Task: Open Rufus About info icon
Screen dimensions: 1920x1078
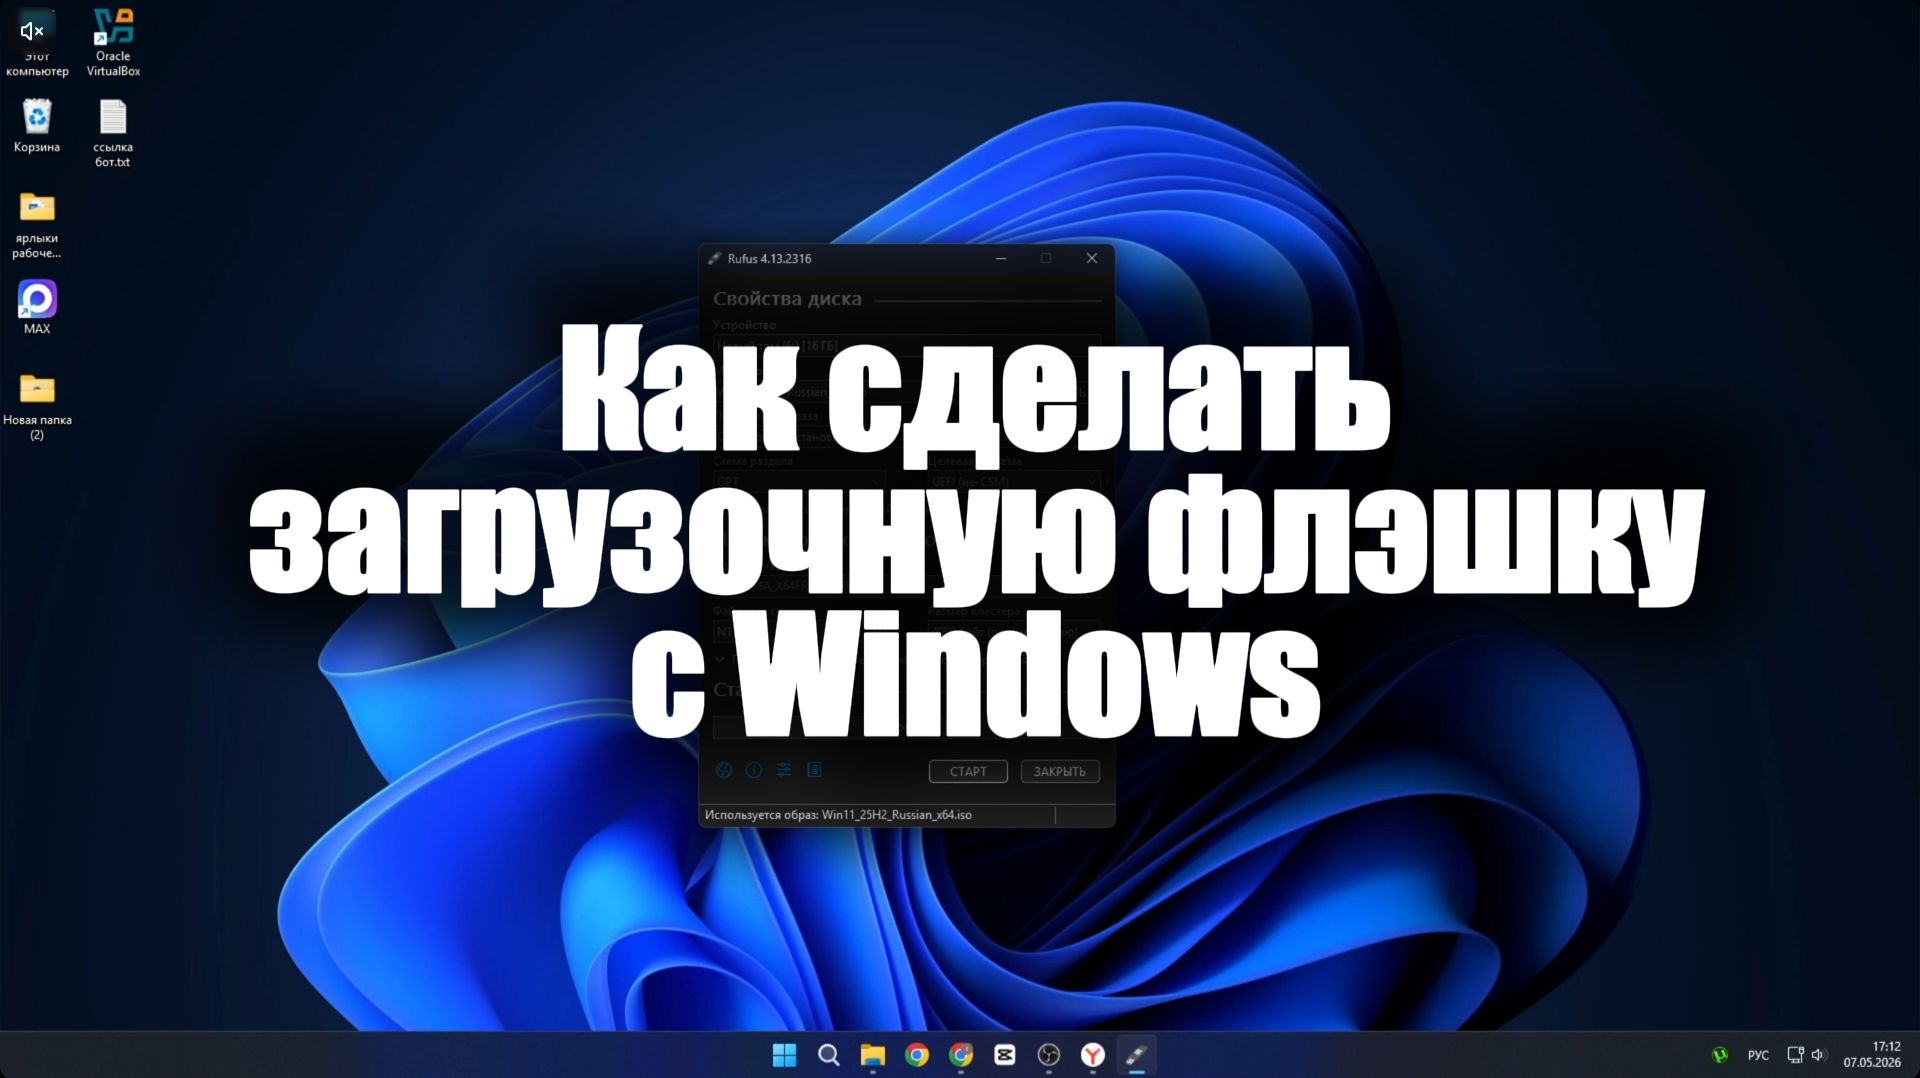Action: click(754, 770)
